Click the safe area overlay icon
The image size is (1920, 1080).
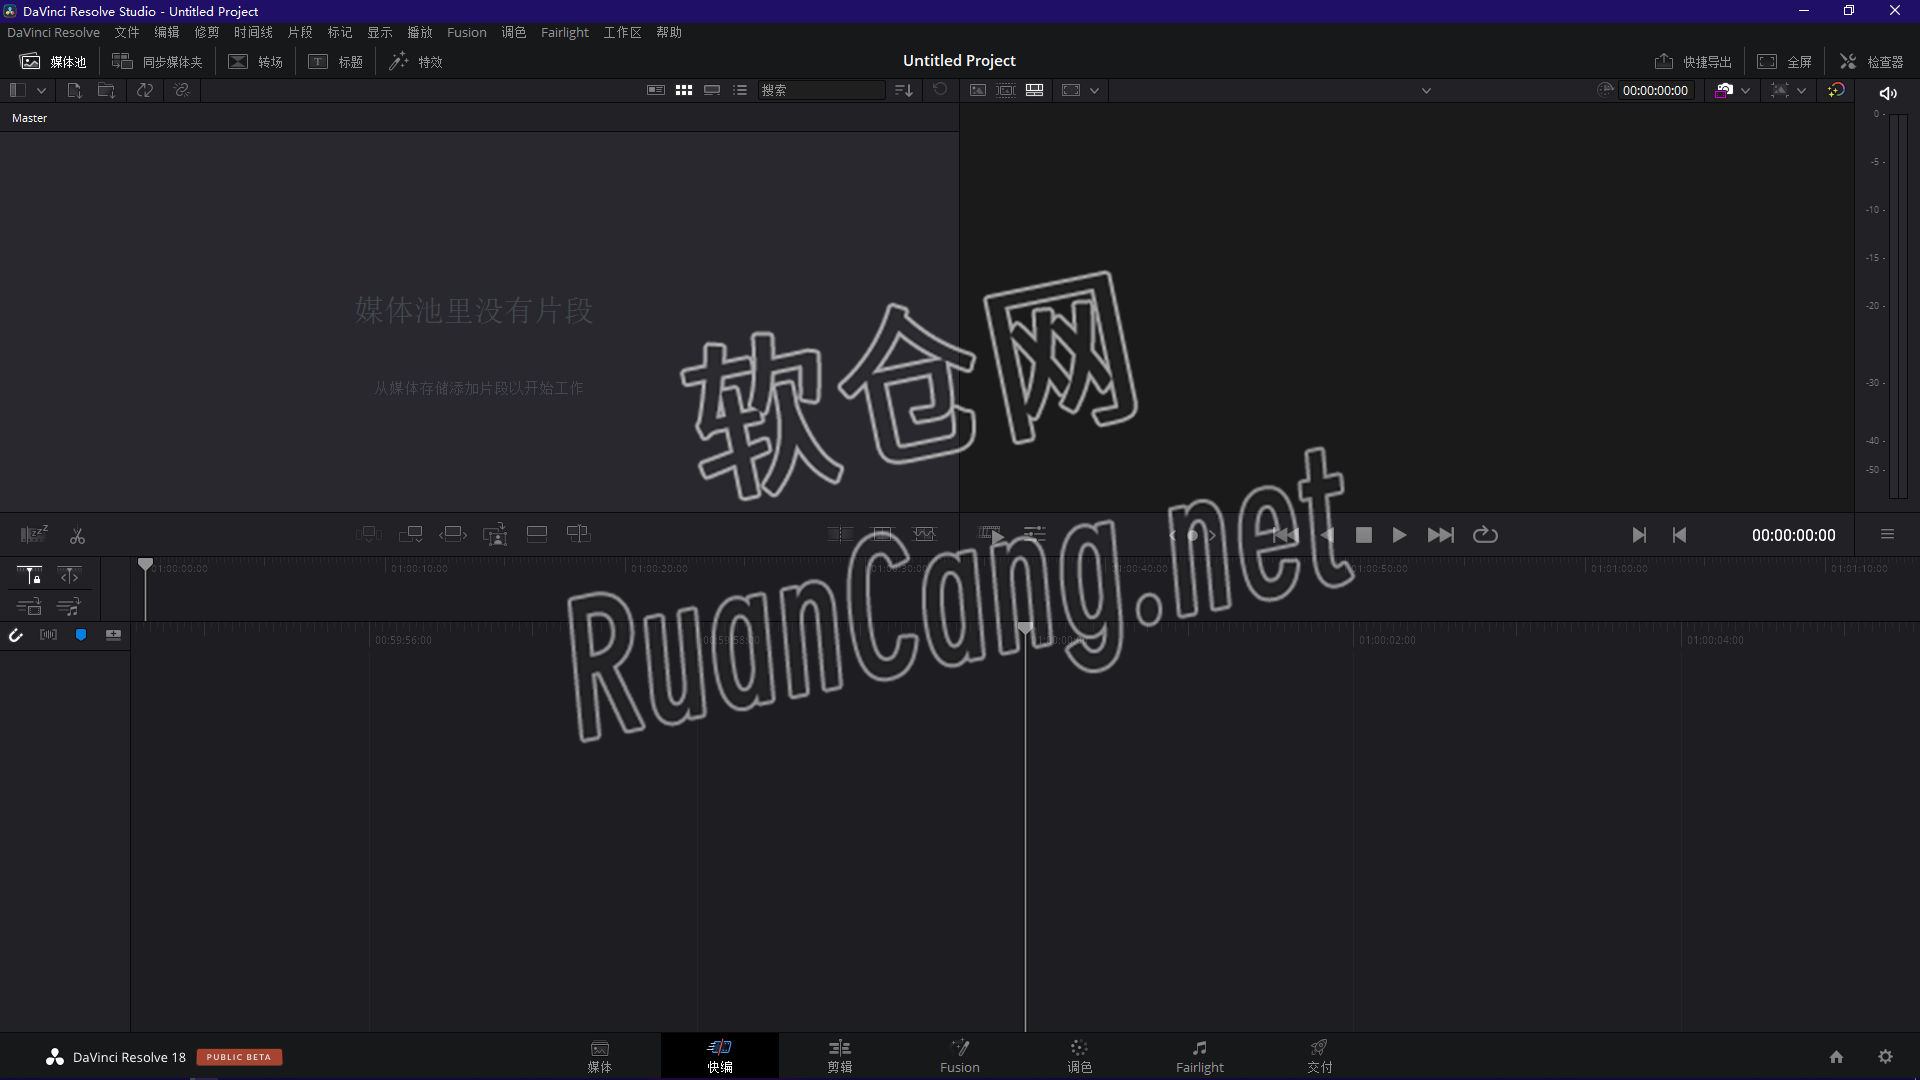(x=1780, y=90)
